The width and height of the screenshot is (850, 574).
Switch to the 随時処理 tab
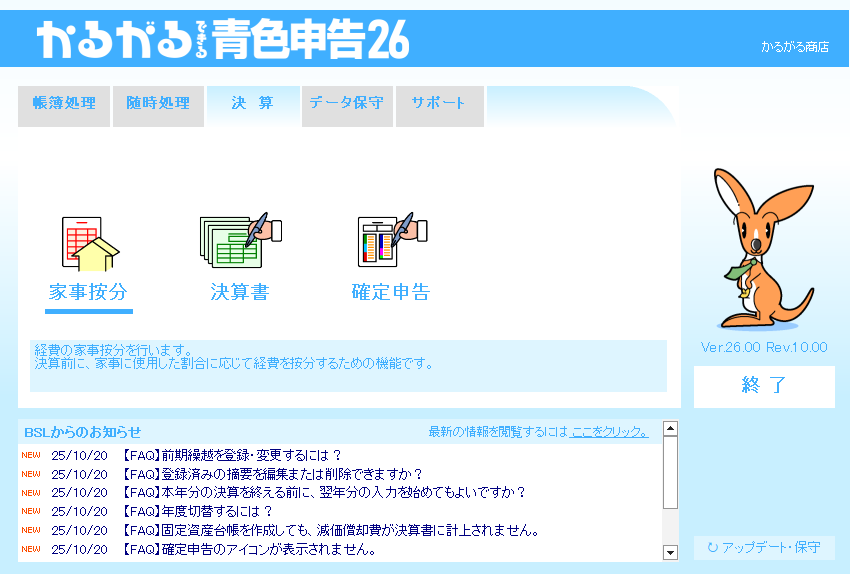pos(158,103)
